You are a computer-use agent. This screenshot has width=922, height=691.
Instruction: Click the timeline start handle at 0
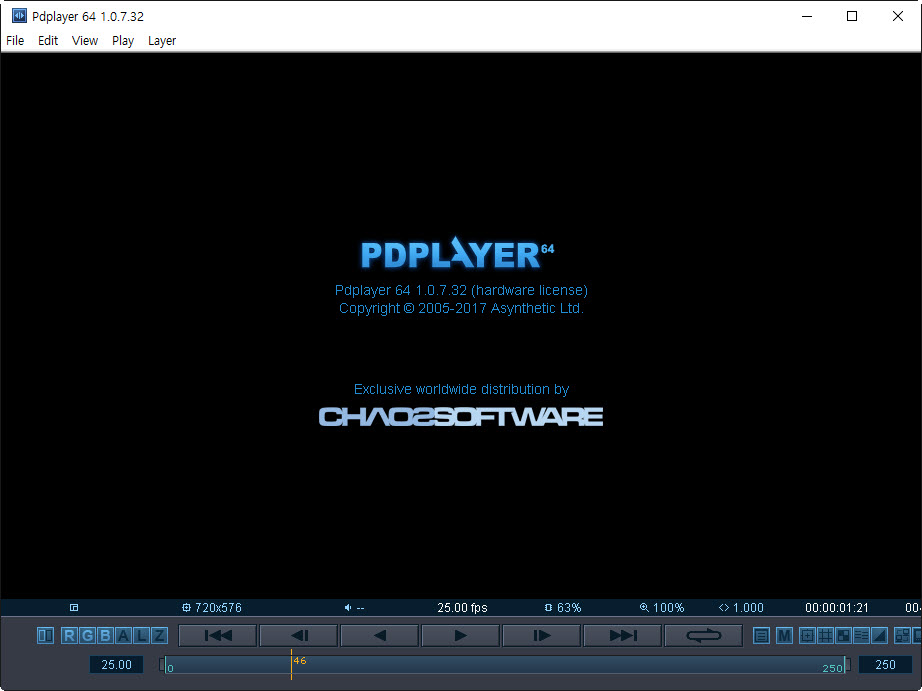pyautogui.click(x=163, y=665)
